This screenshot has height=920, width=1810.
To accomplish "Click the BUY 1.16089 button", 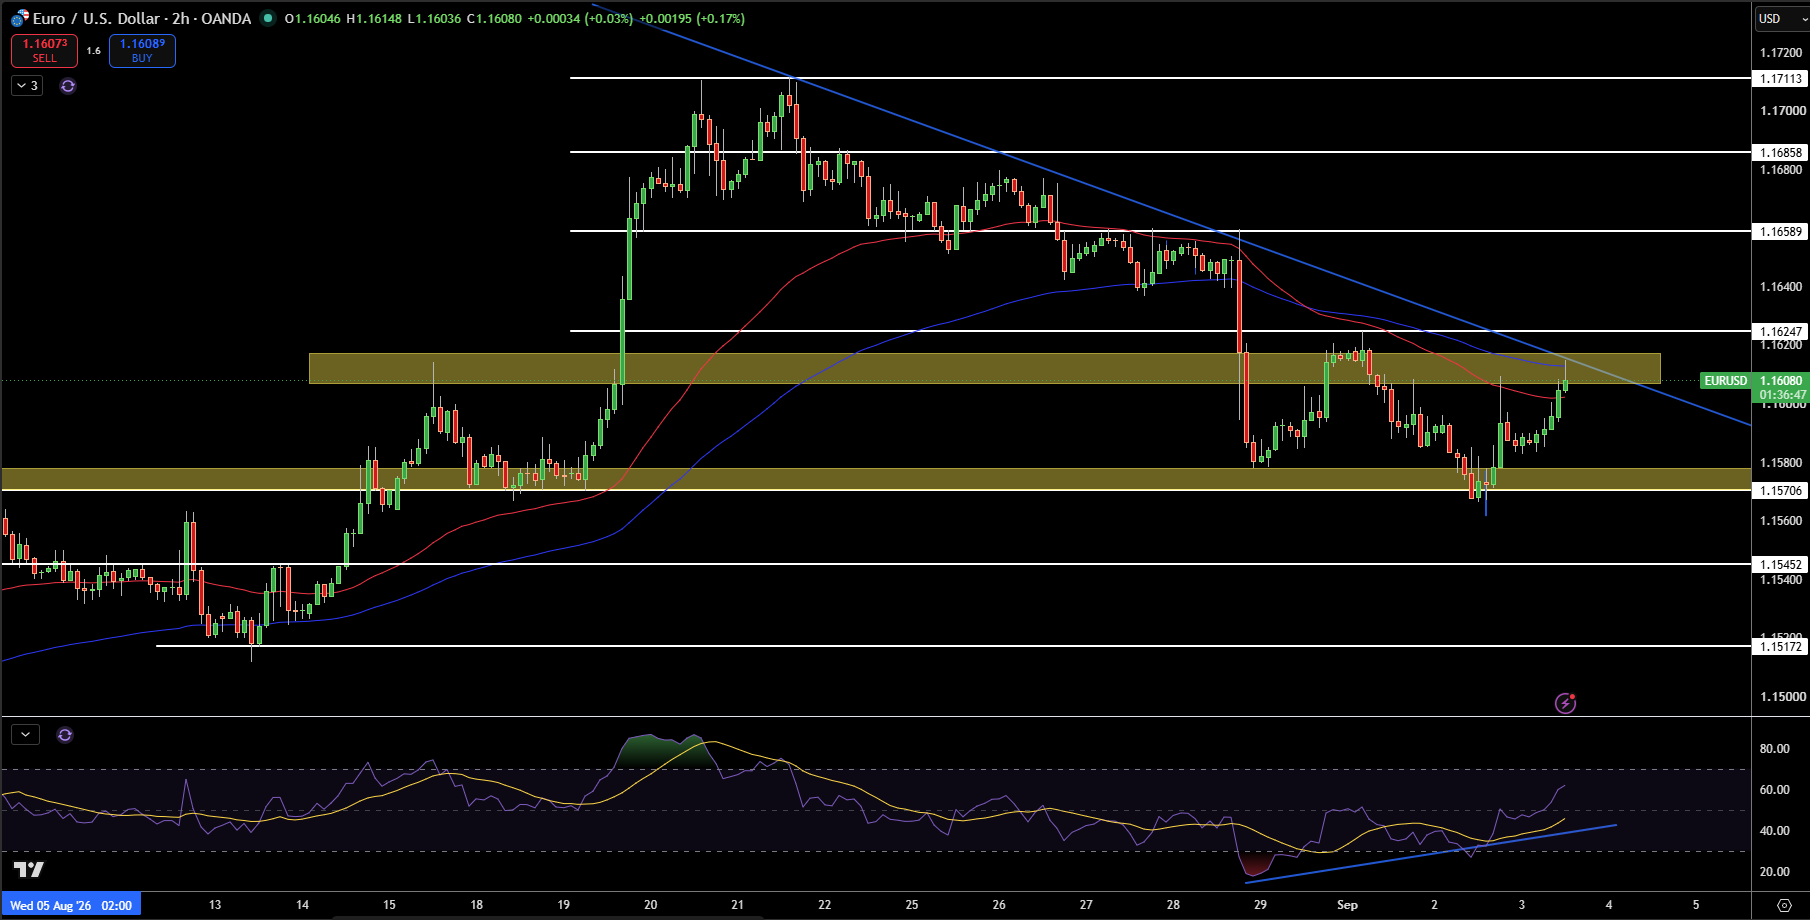I will (x=142, y=51).
